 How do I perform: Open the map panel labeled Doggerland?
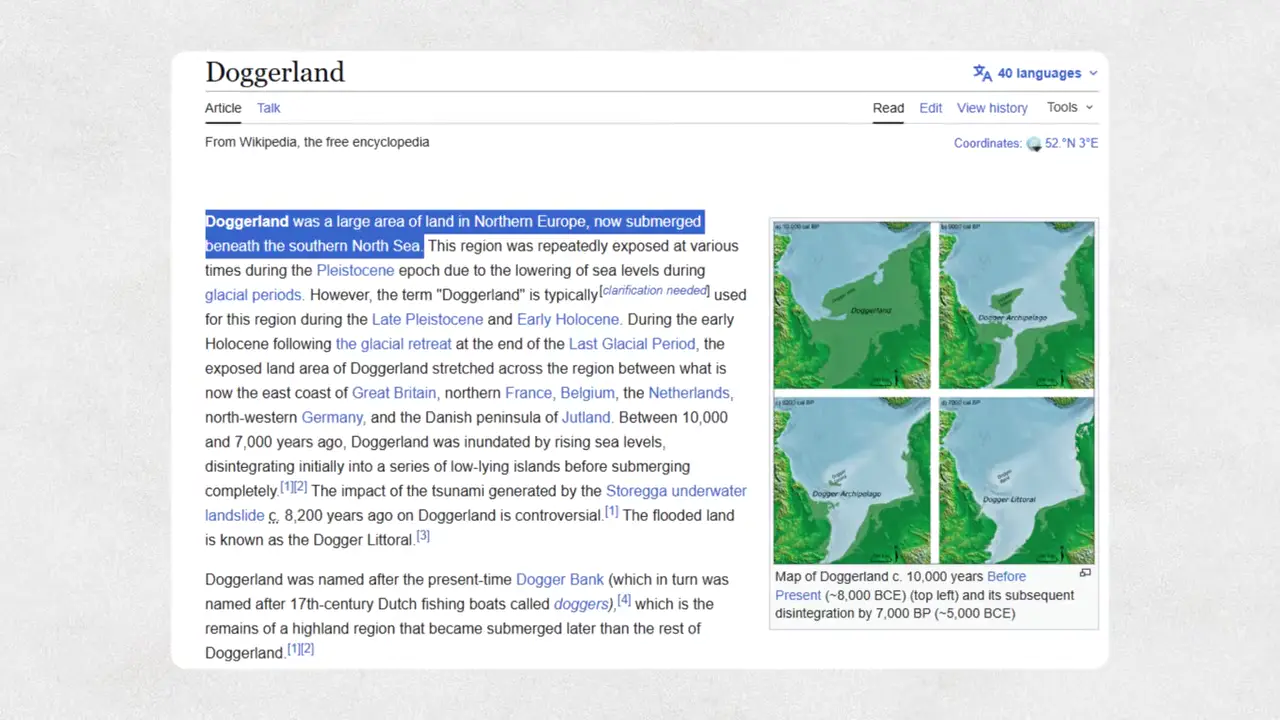point(851,305)
